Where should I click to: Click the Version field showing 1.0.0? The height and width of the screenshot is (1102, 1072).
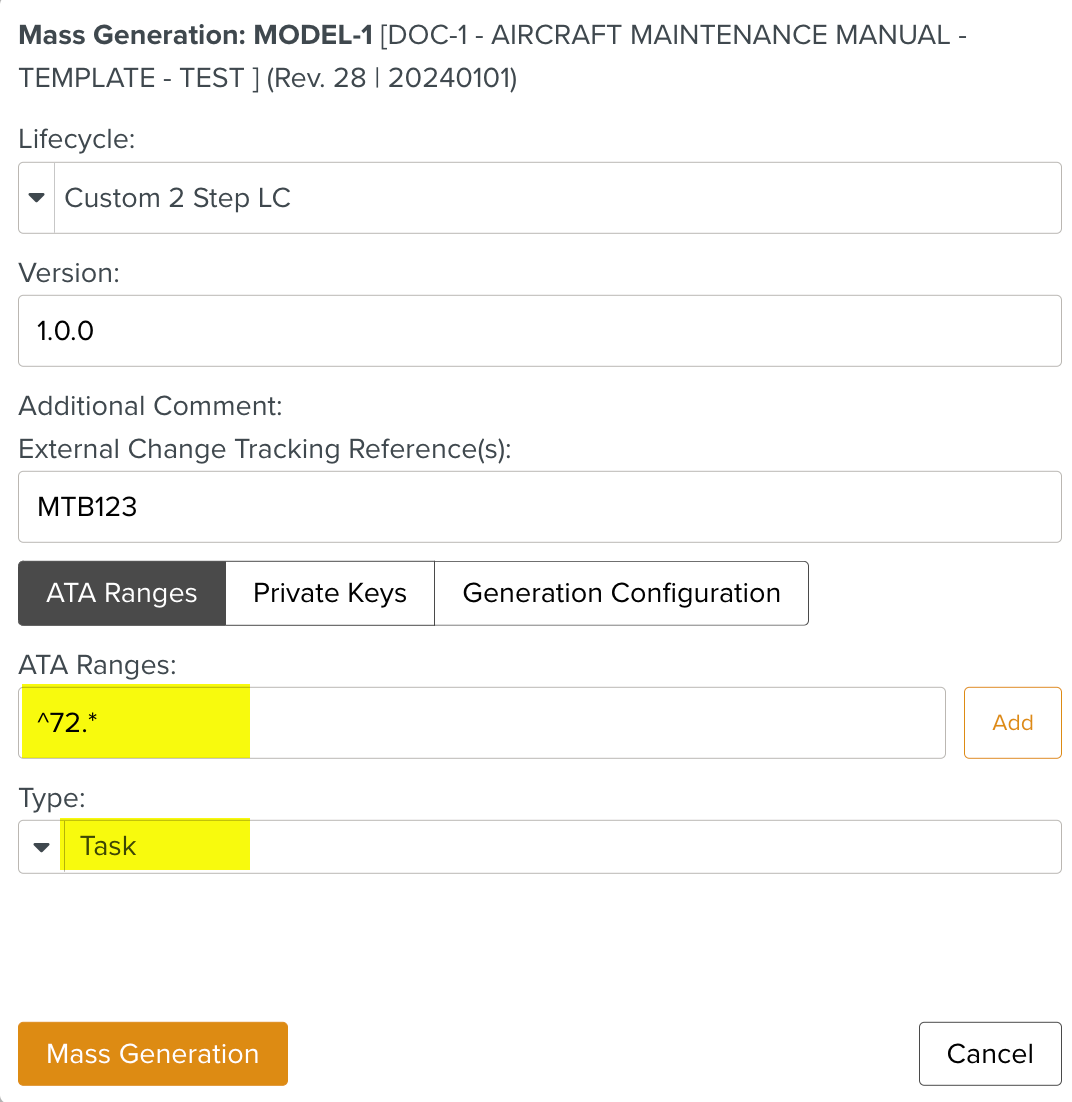[x=539, y=331]
